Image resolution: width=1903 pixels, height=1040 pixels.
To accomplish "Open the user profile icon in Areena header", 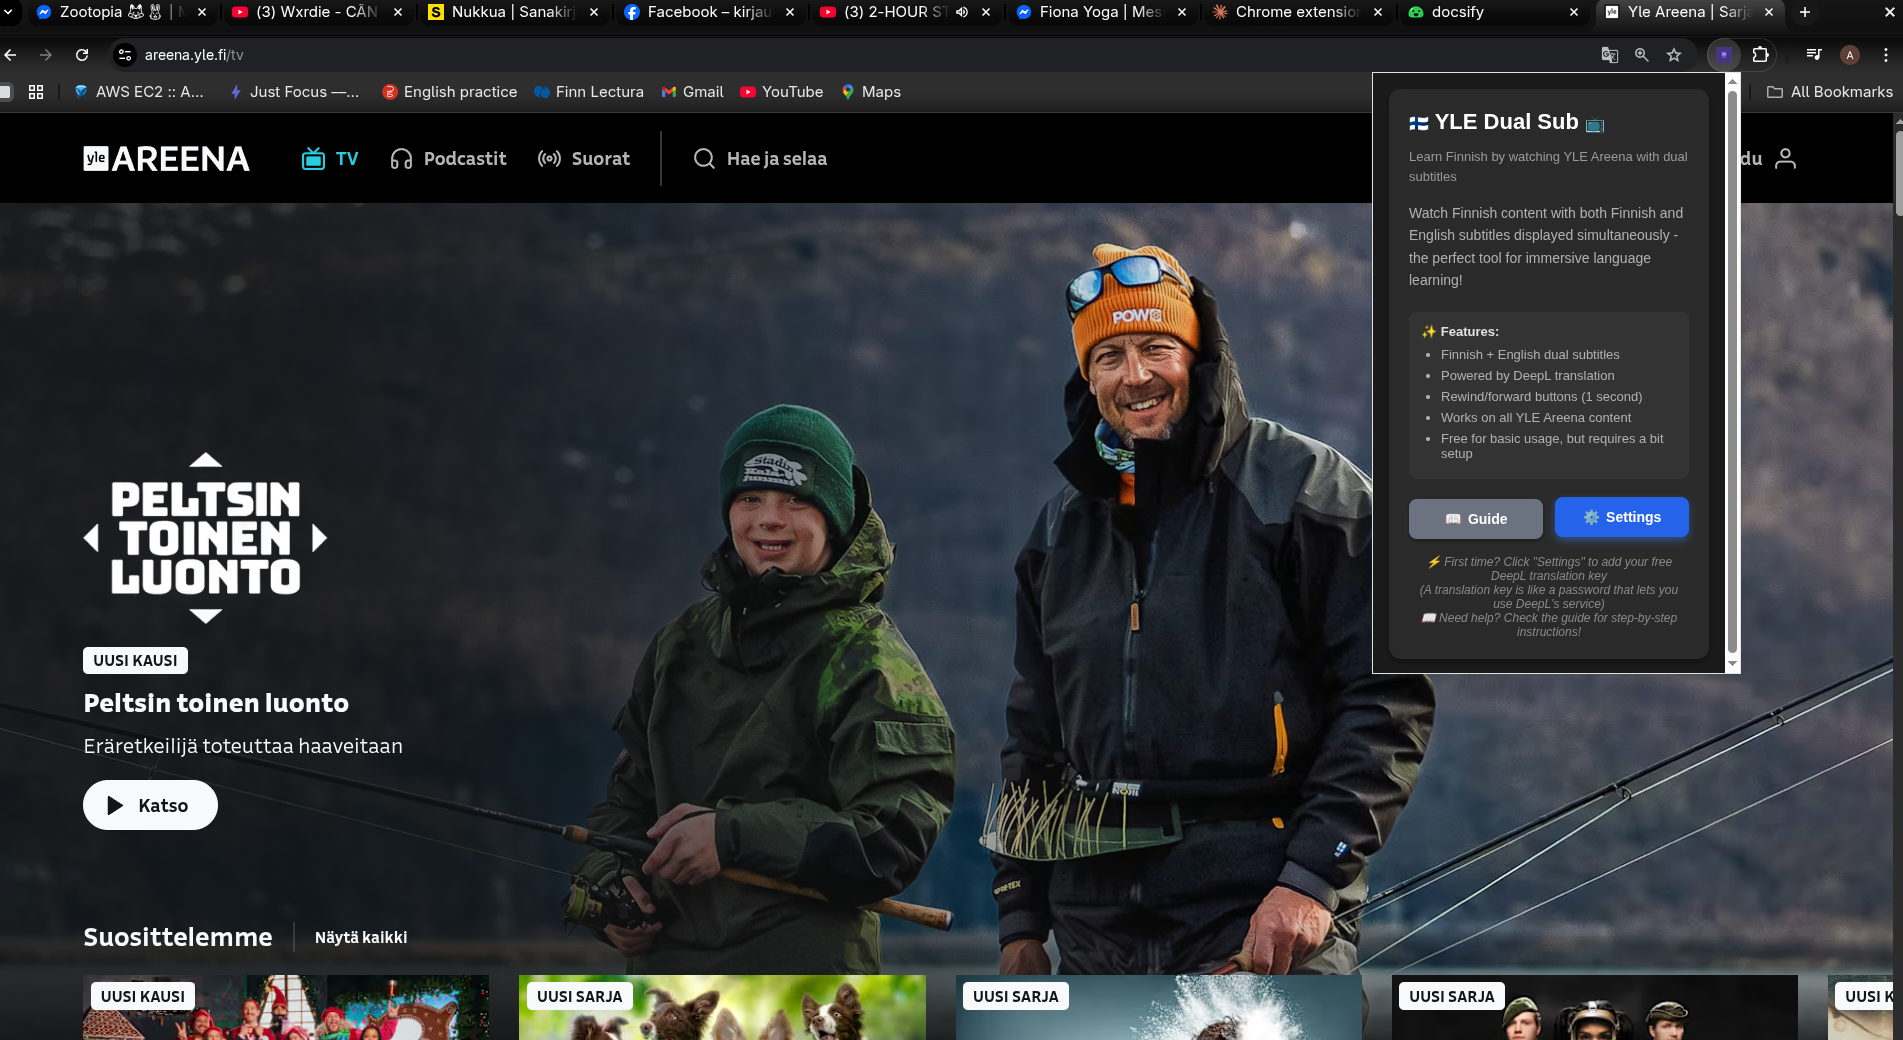I will [1785, 159].
